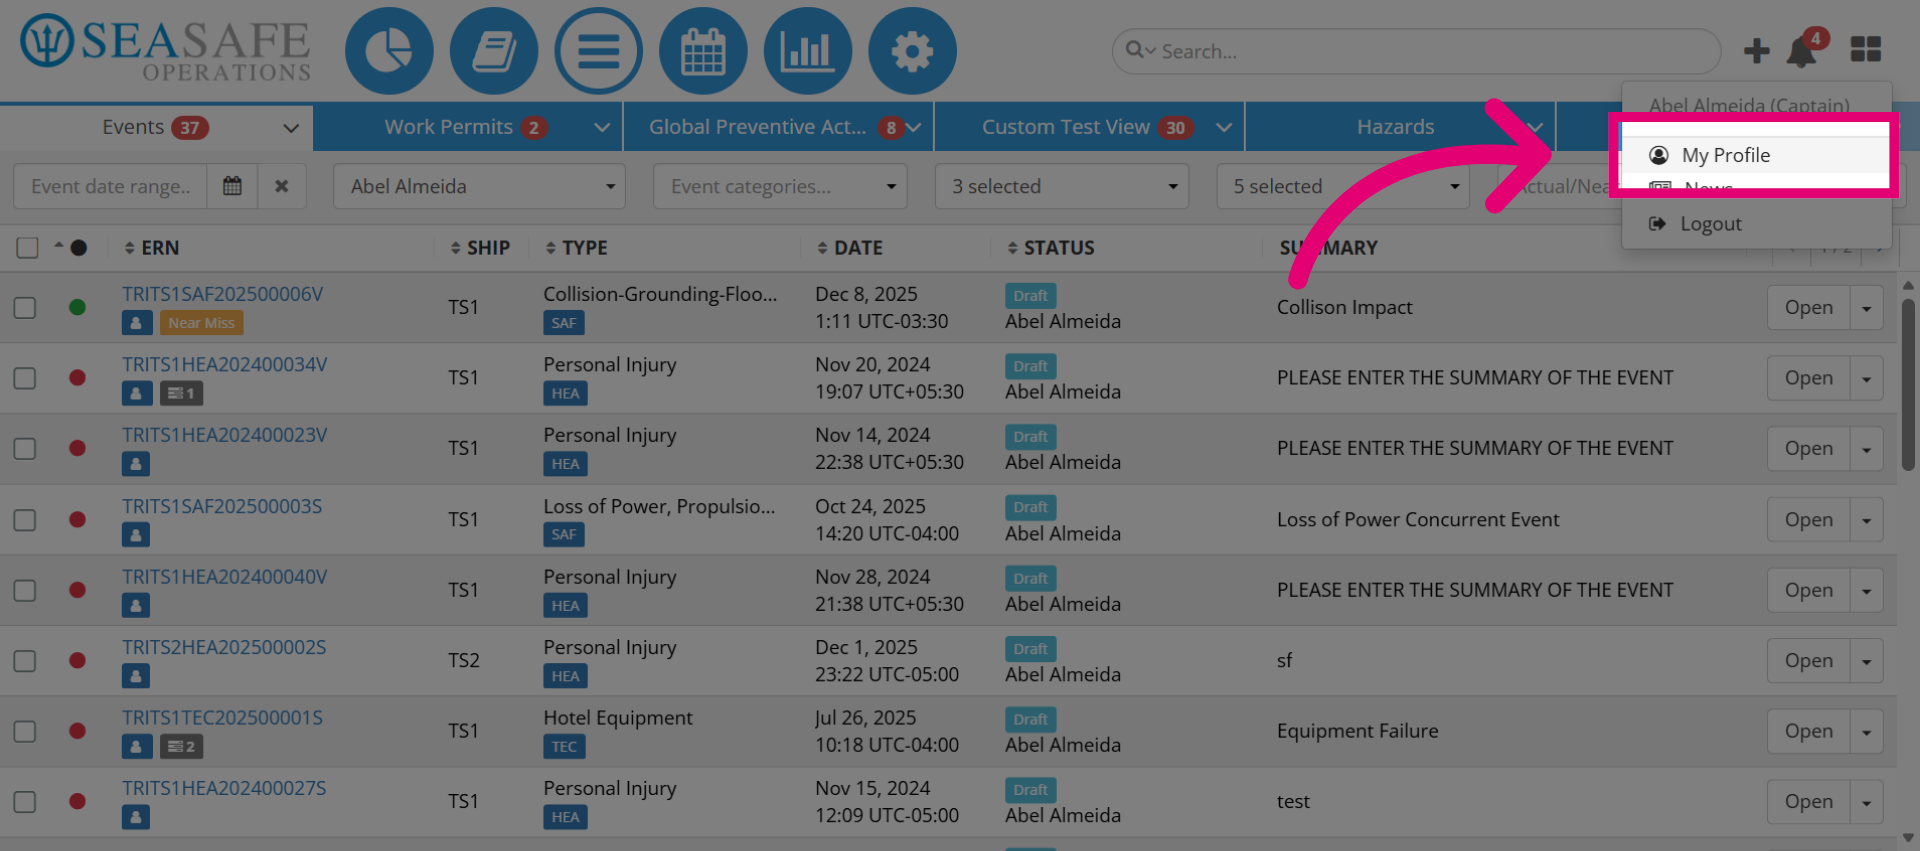Viewport: 1920px width, 851px height.
Task: Open the bar chart reports icon
Action: point(807,51)
